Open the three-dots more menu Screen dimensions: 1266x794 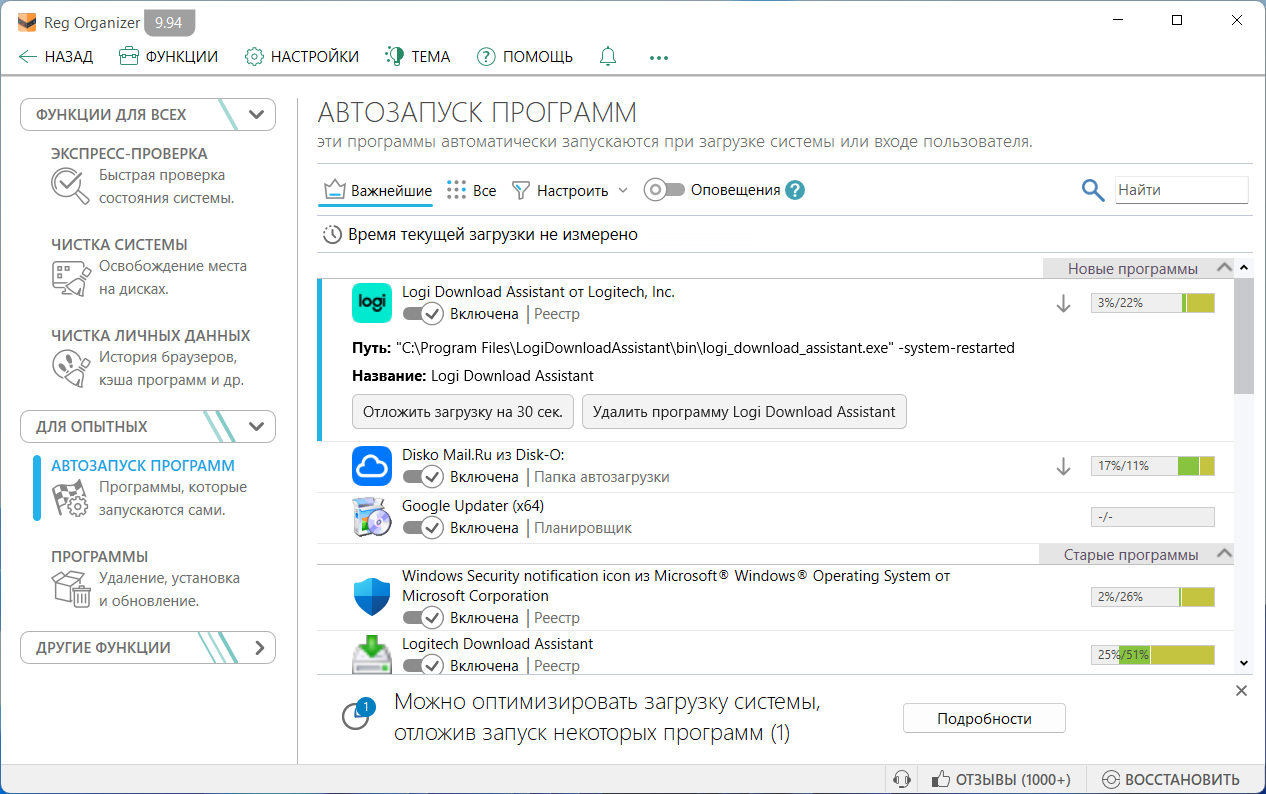pos(658,58)
